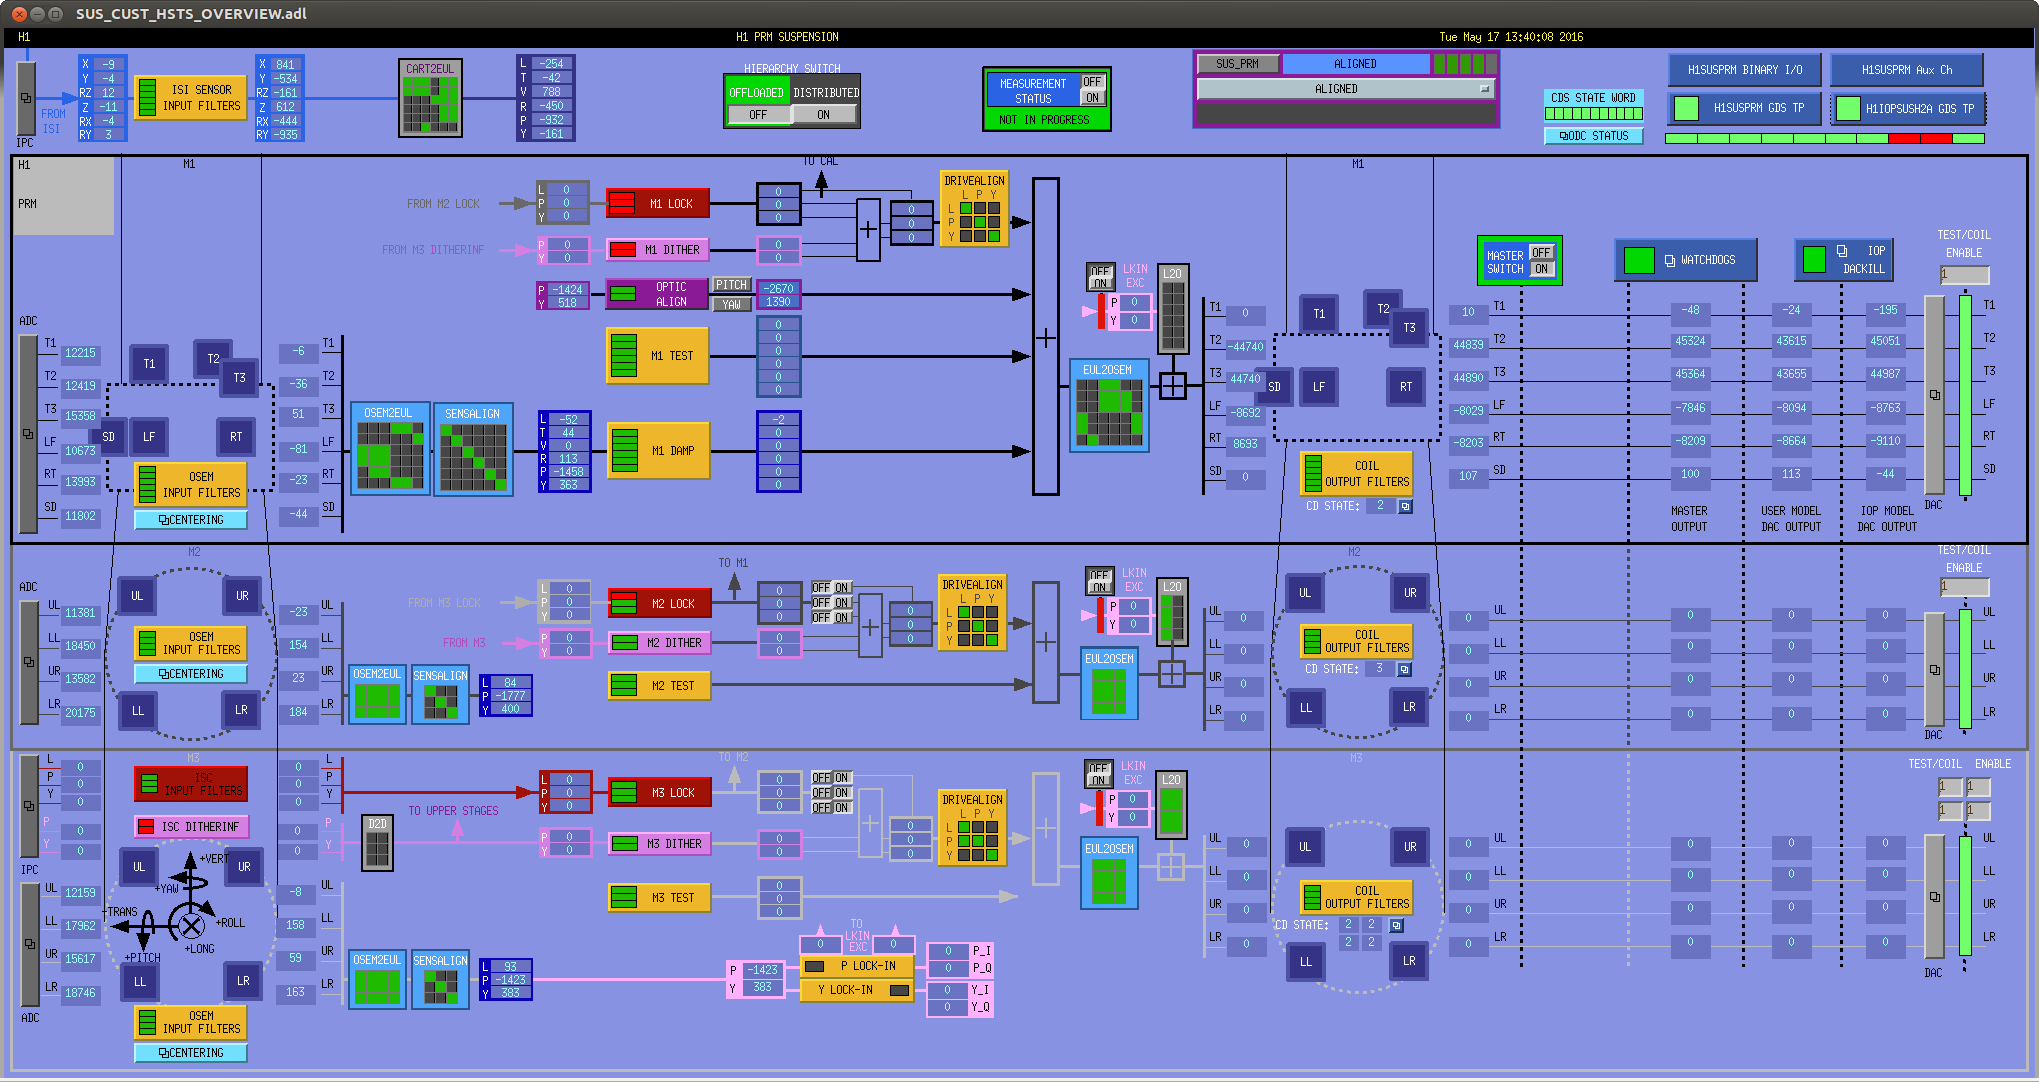Screen dimensions: 2039x1082
Task: Open the M1 LOCK filter bank
Action: coord(658,204)
